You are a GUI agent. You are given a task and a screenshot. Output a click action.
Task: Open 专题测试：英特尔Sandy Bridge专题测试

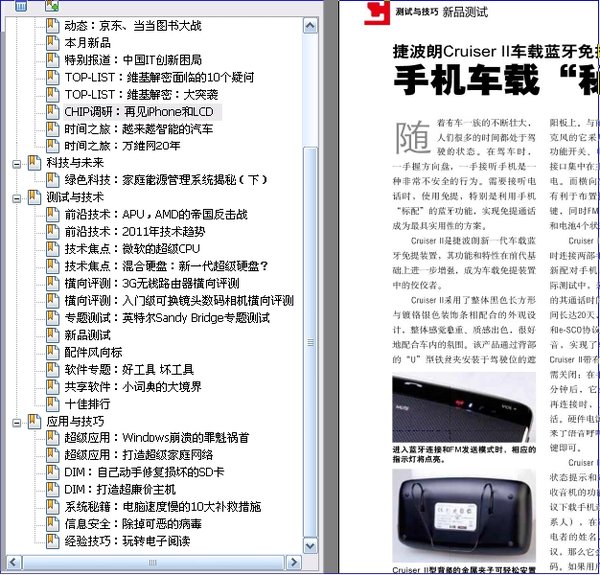click(x=167, y=318)
